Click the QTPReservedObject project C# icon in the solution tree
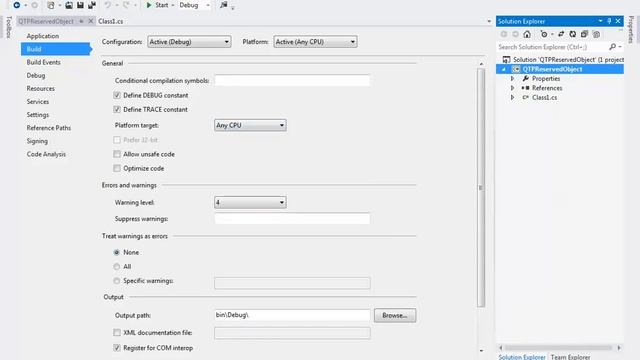Viewport: 640px width, 360px height. pyautogui.click(x=516, y=69)
